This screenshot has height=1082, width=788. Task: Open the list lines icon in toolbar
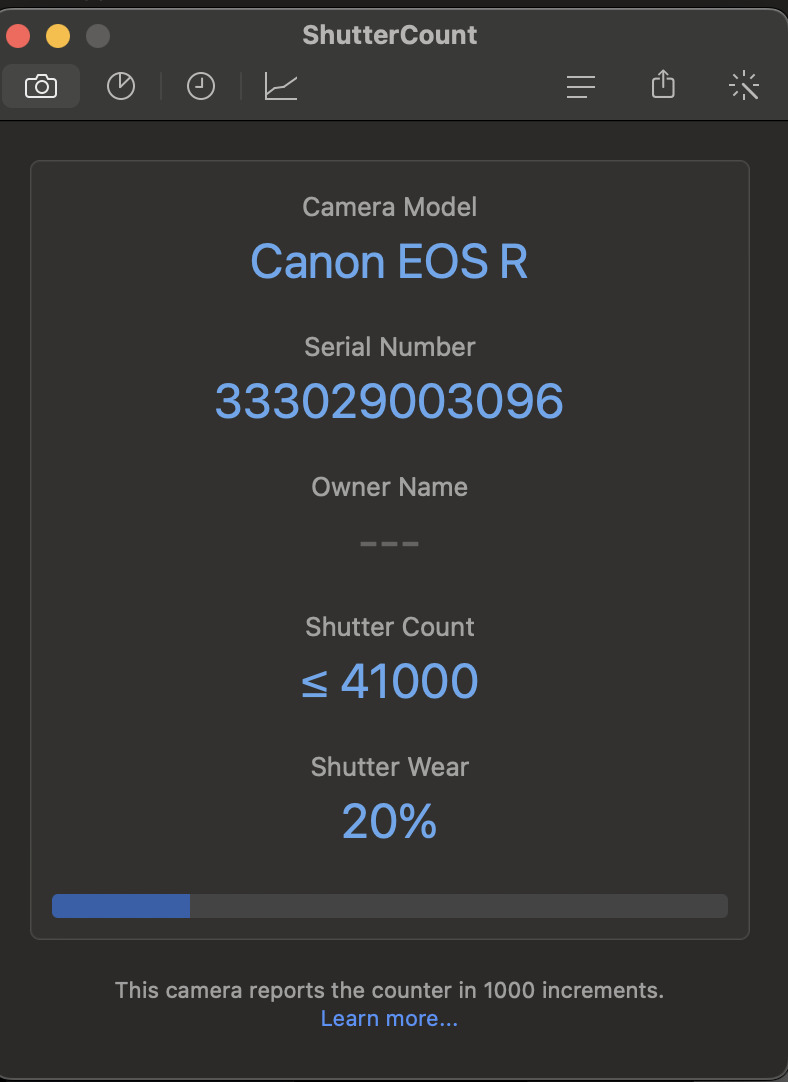pyautogui.click(x=581, y=87)
